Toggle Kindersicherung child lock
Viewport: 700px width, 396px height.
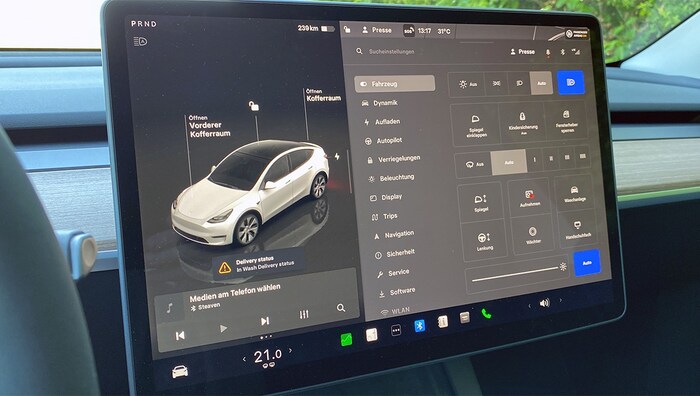(x=522, y=123)
